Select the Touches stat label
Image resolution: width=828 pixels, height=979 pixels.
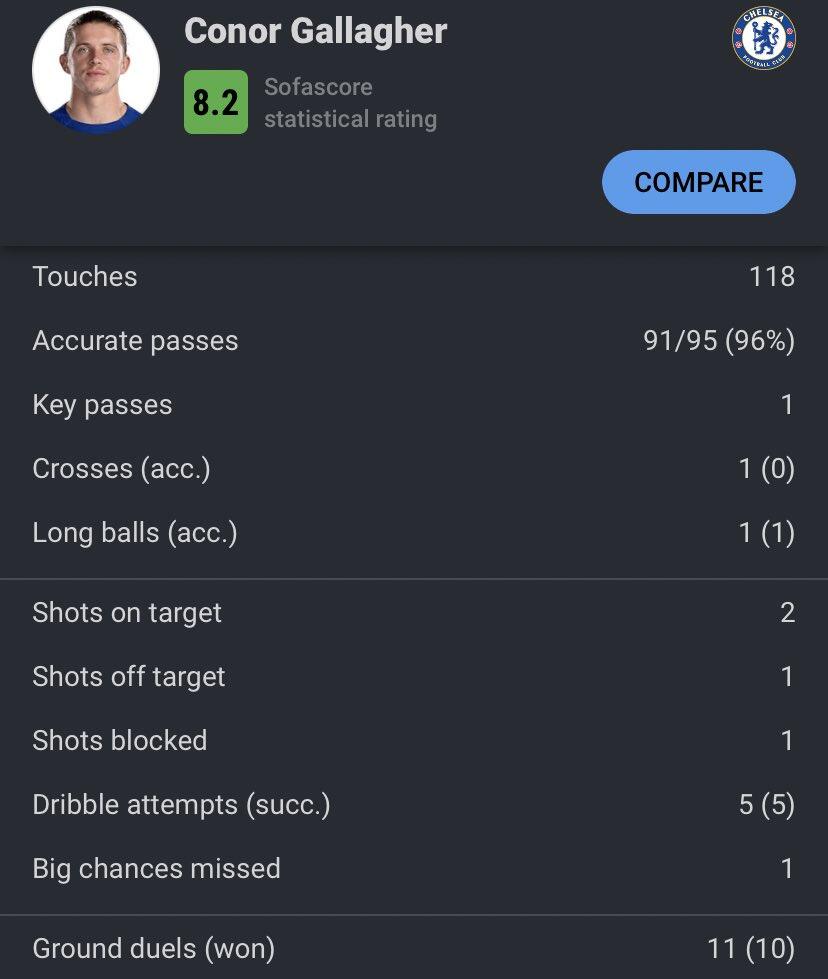85,277
